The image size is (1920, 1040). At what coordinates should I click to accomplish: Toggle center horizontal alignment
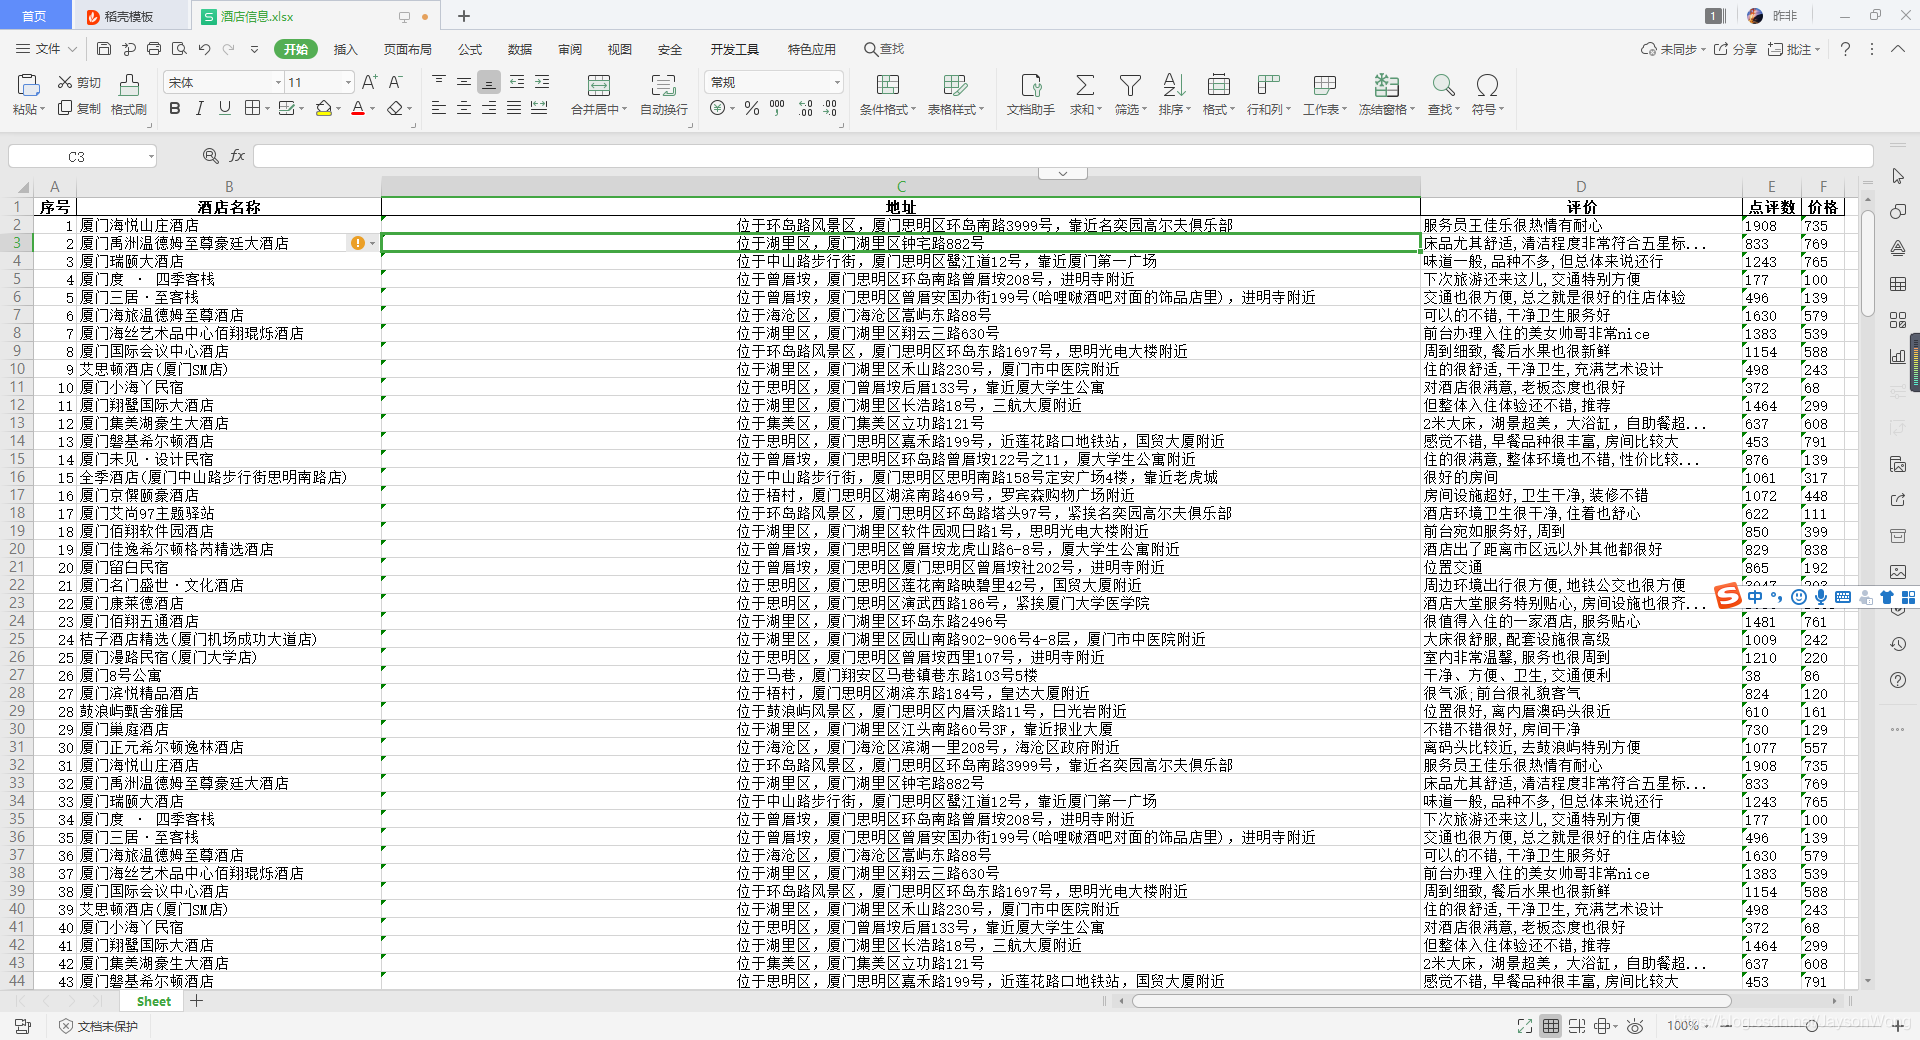tap(464, 108)
